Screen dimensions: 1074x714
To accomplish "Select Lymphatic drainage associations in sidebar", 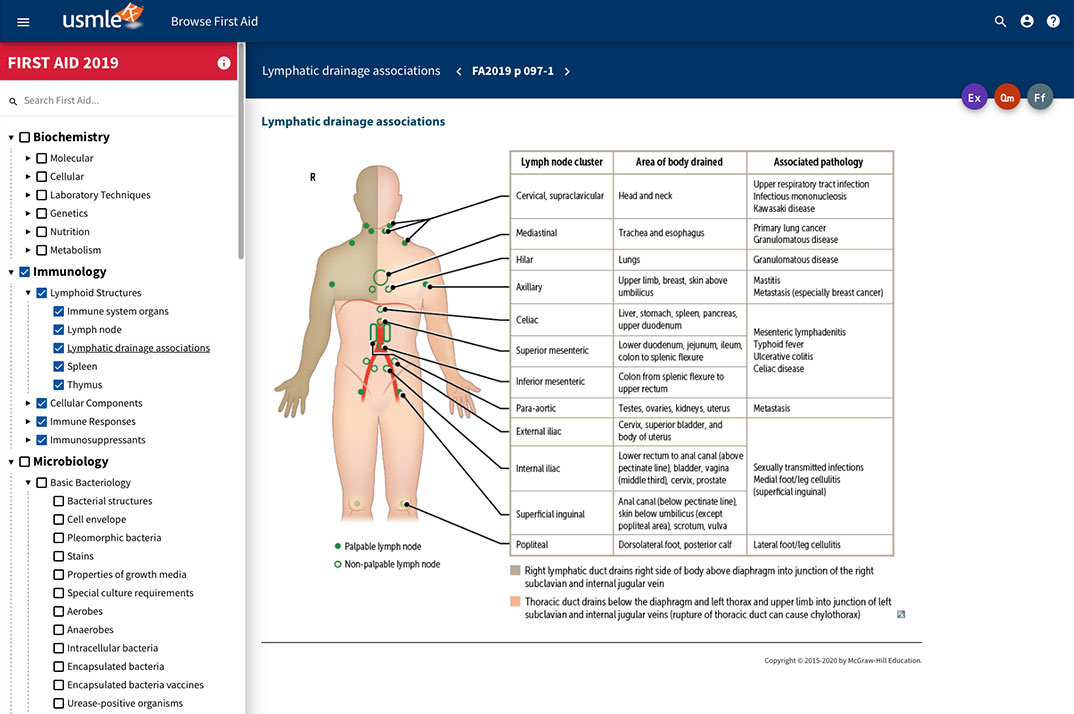I will [x=138, y=348].
